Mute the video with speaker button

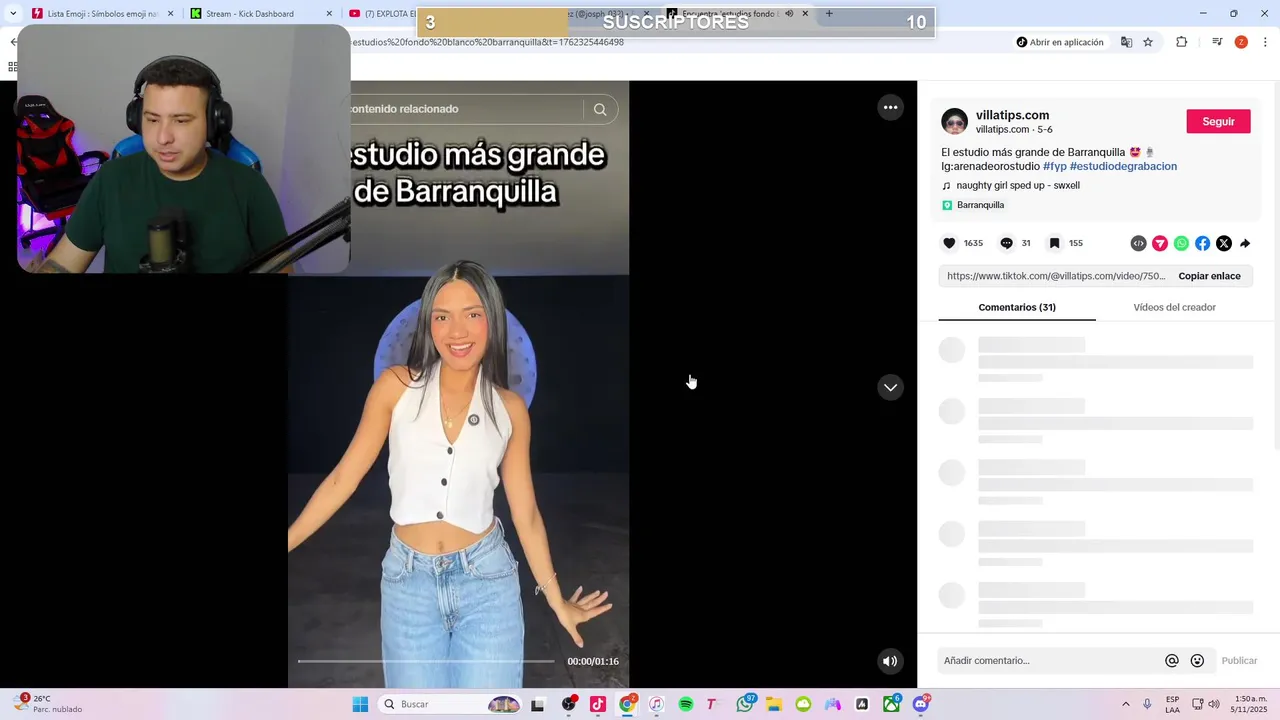coord(890,661)
